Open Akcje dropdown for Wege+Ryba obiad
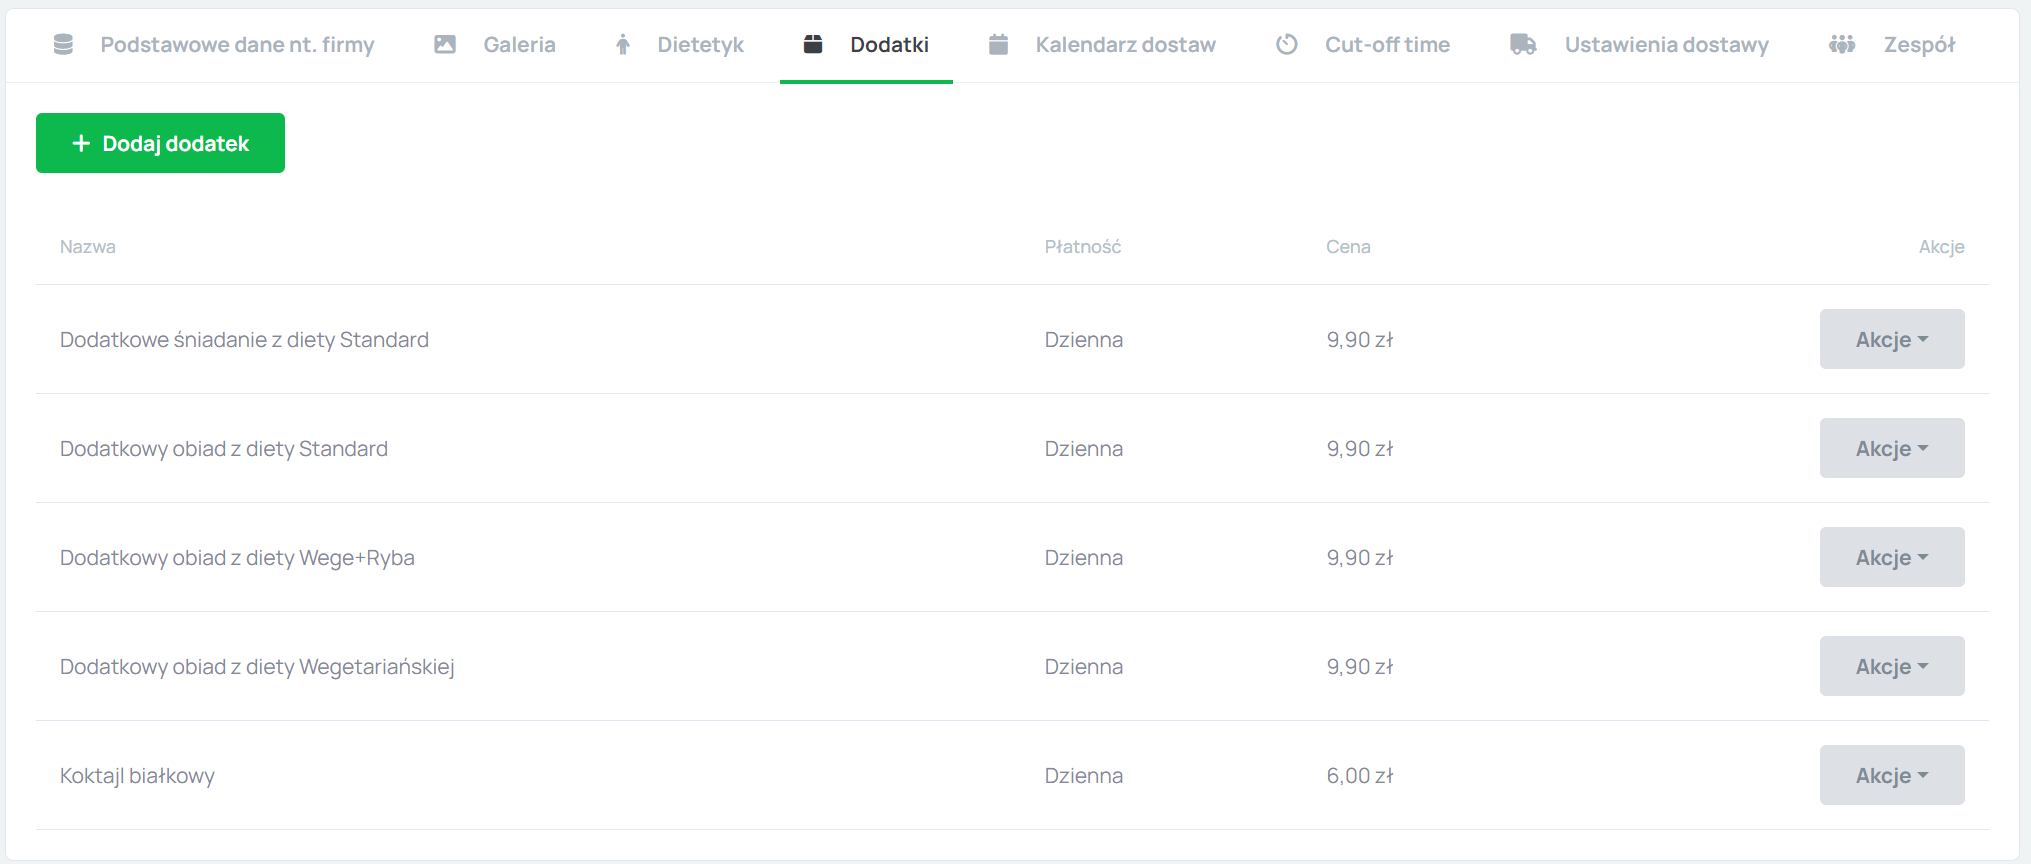 tap(1891, 557)
